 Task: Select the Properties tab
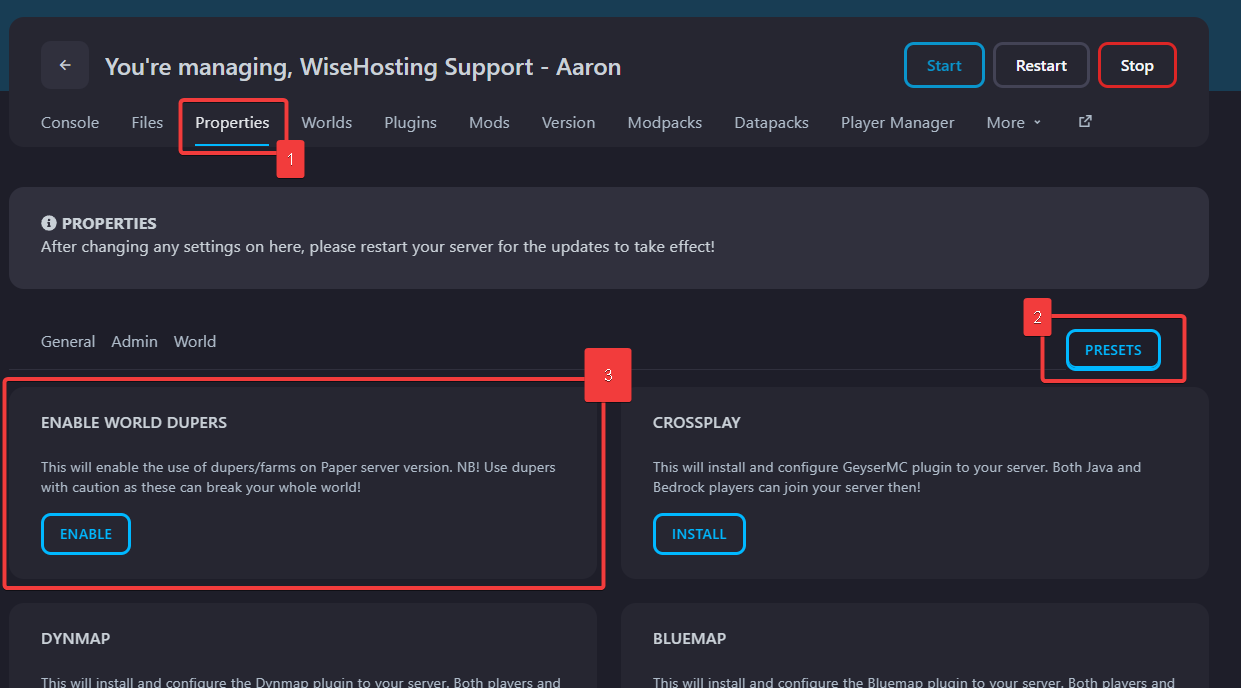232,123
